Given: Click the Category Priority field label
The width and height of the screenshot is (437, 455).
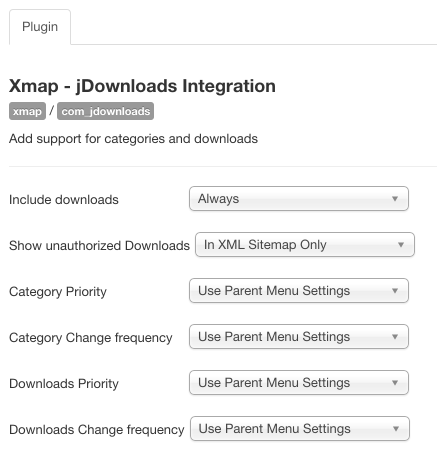Looking at the screenshot, I should click(58, 292).
